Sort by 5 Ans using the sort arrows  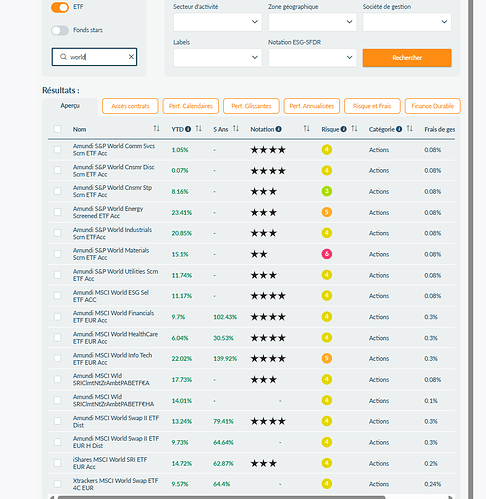(x=236, y=129)
